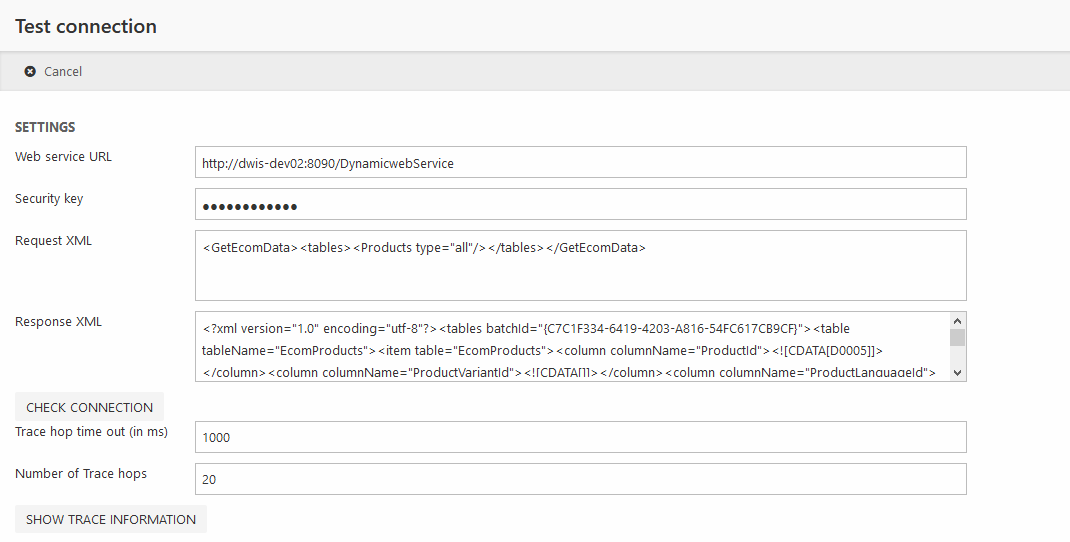
Task: Click the Request XML label
Action: point(53,241)
